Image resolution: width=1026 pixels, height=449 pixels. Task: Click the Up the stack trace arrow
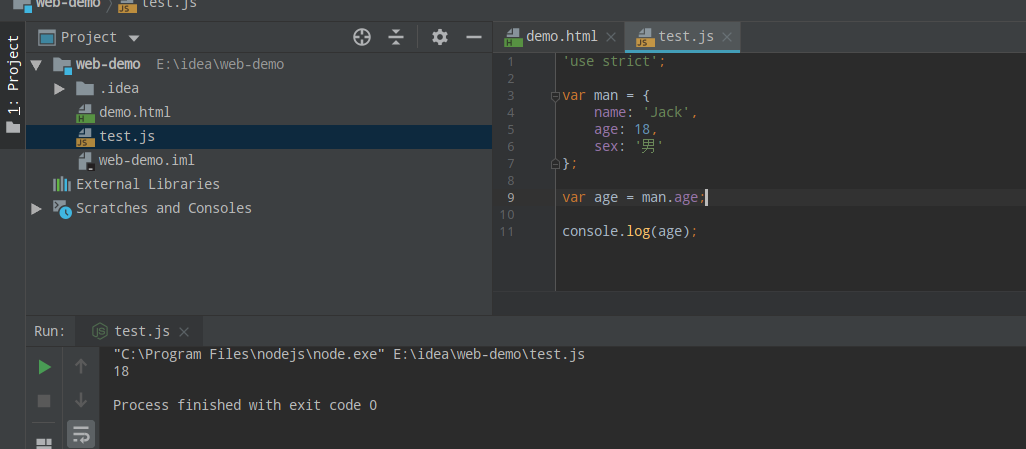click(81, 367)
